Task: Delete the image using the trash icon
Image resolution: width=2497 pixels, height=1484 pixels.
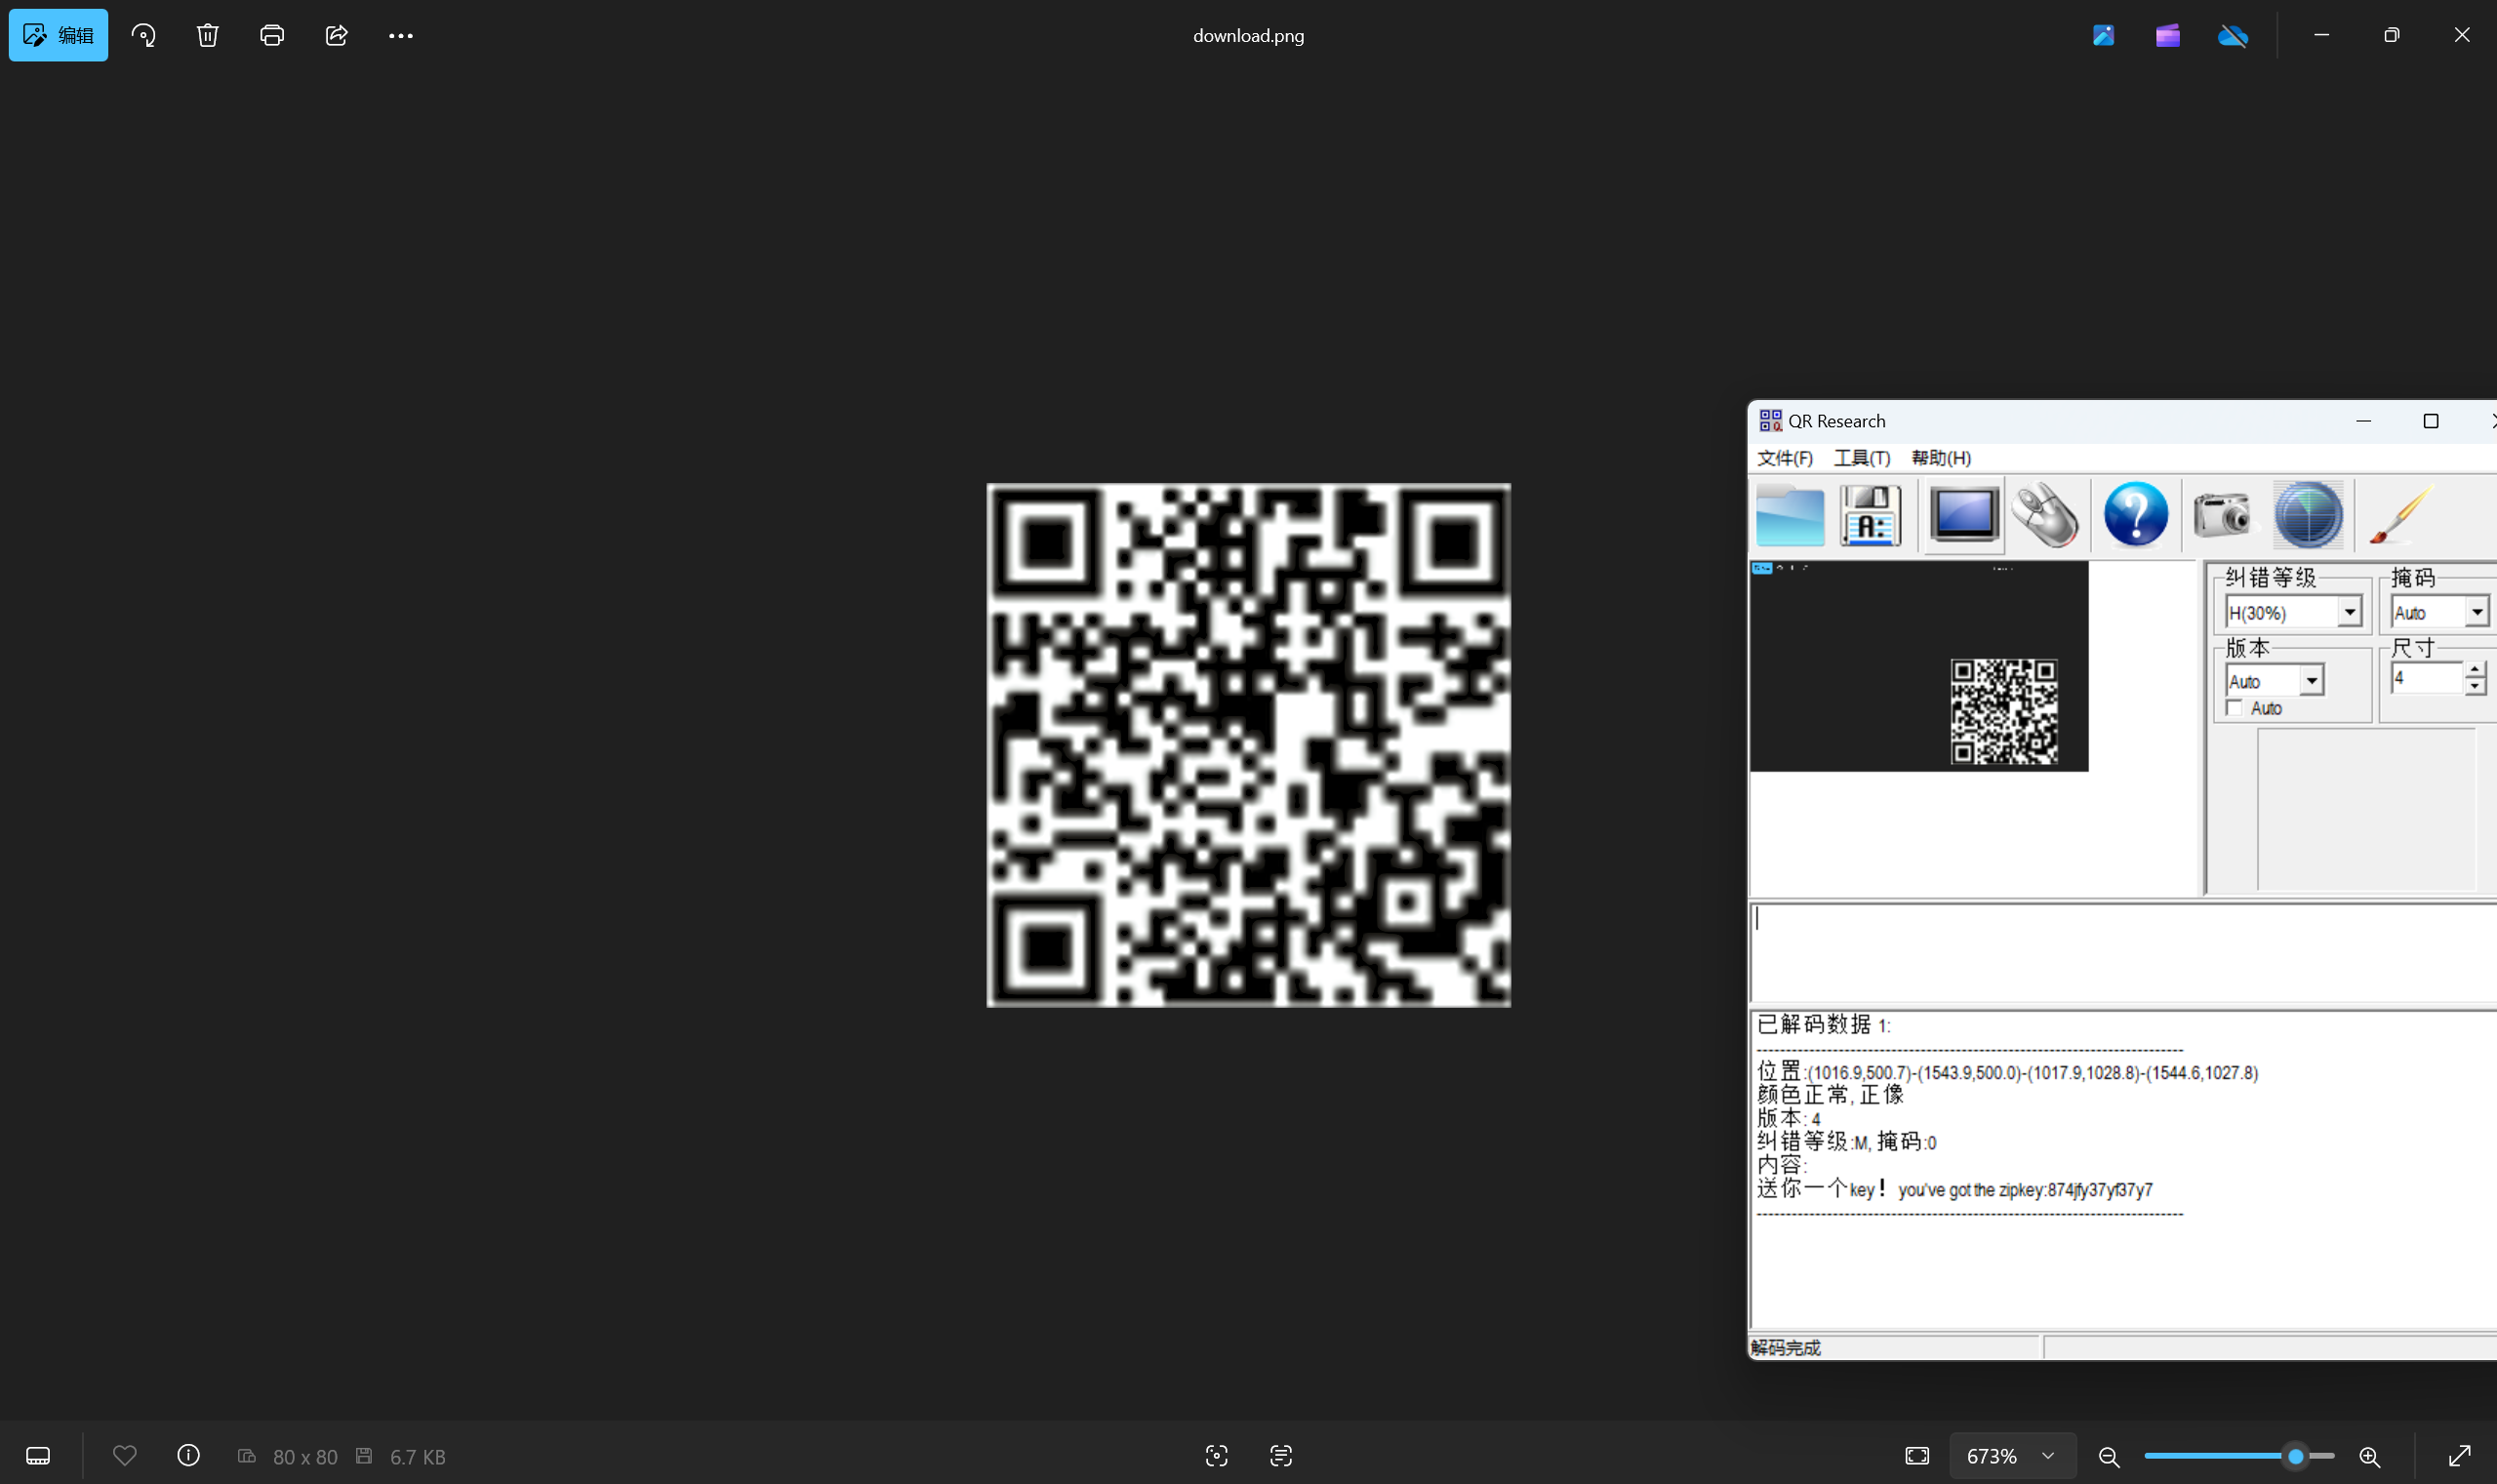Action: 207,35
